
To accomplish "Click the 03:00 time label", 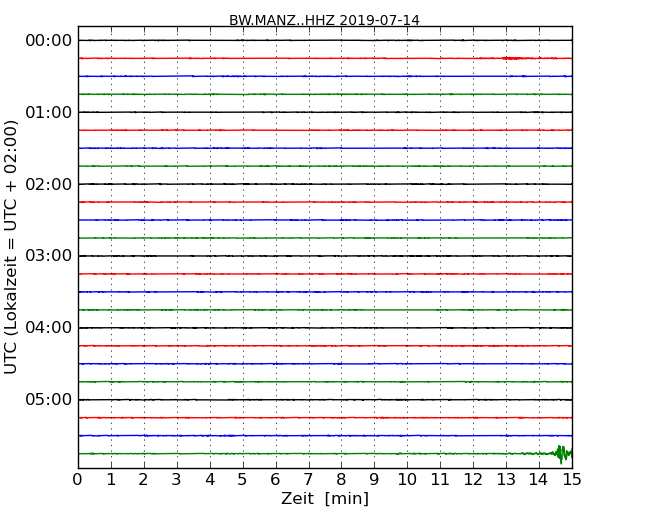I will click(x=49, y=255).
